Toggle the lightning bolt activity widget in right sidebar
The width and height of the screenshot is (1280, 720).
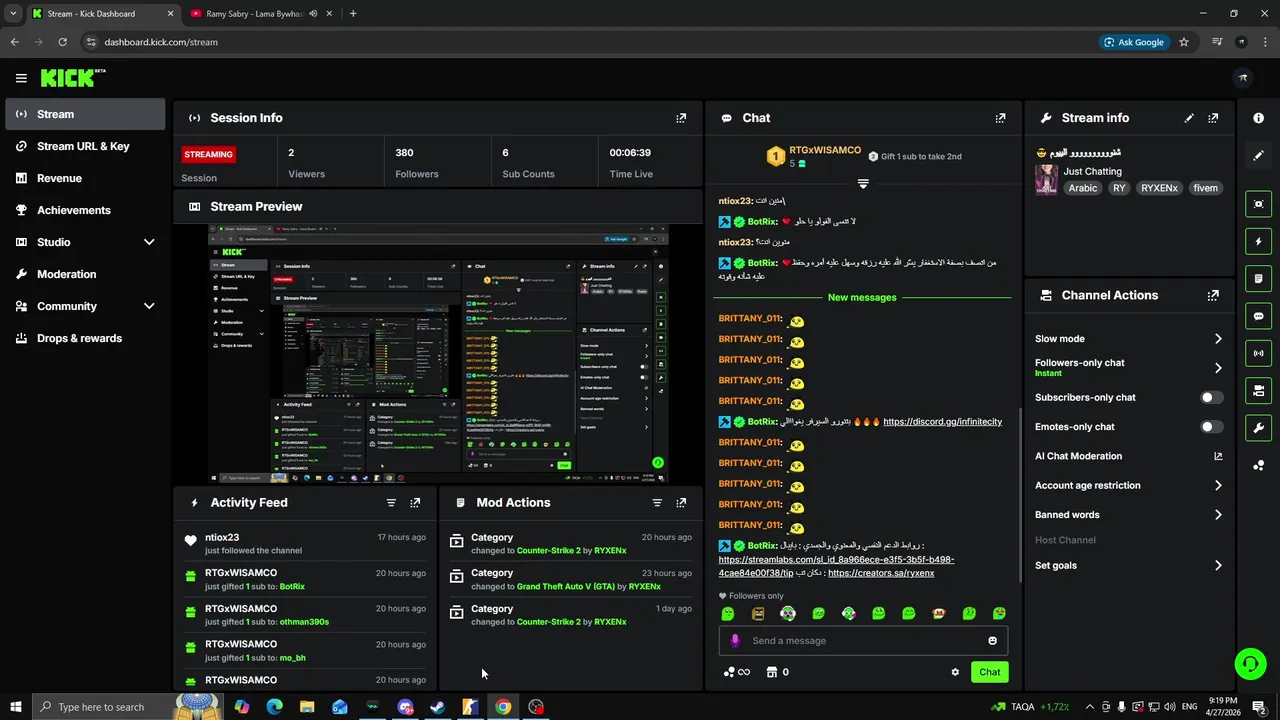(1258, 241)
